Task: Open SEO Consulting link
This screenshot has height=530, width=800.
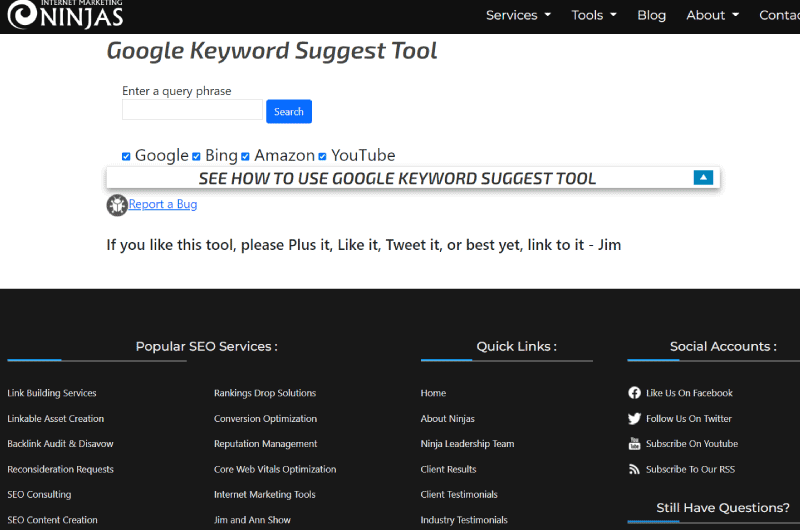Action: (x=39, y=494)
